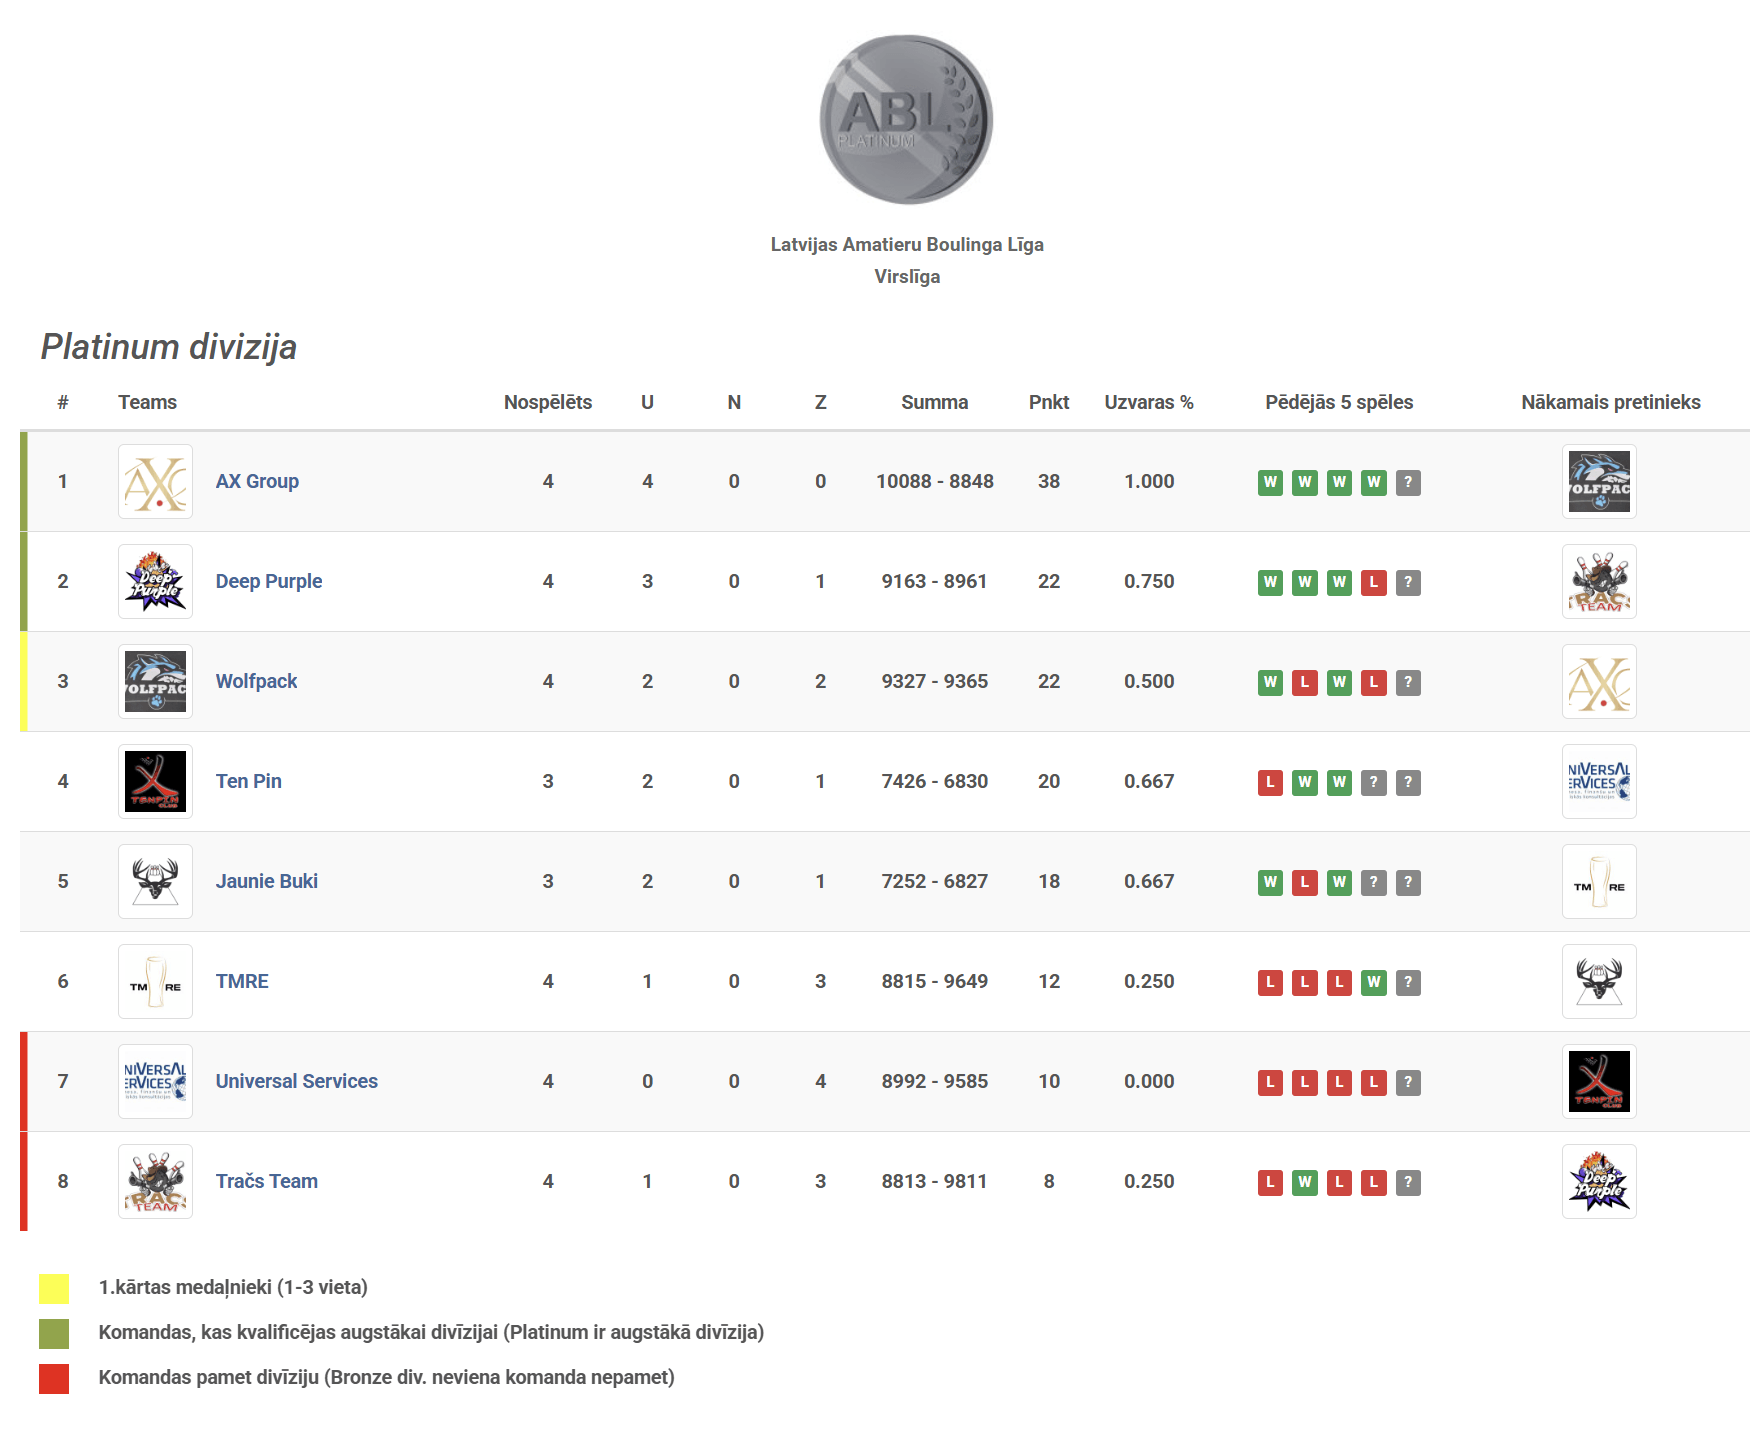
Task: Click the red L badge in Deep Purple's row
Action: (x=1374, y=582)
